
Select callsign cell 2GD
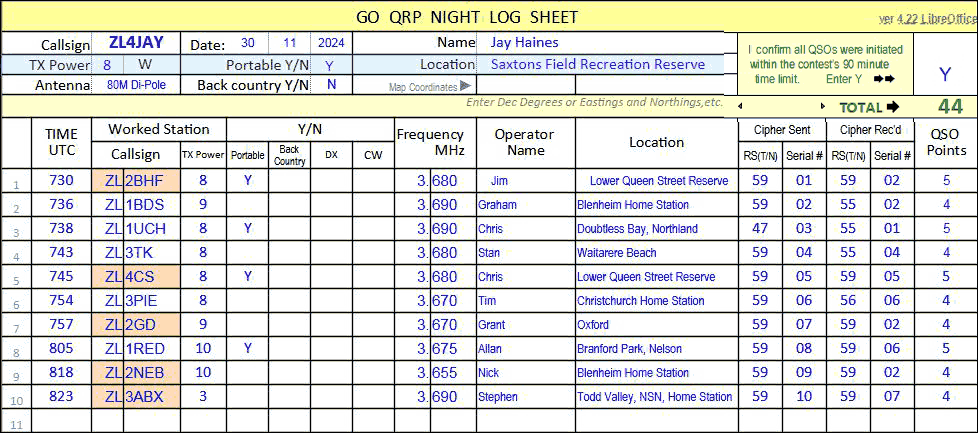click(152, 324)
